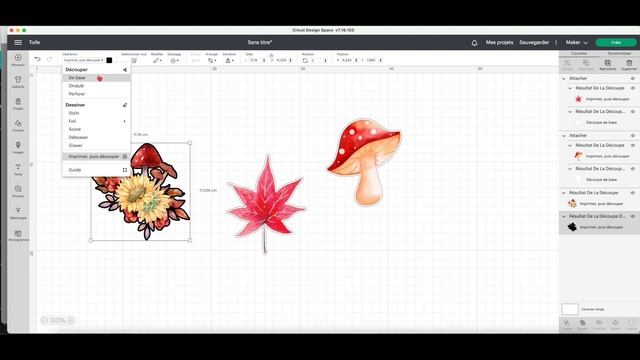The image size is (640, 360).
Task: Toggle visibility of second Attacher group
Action: (x=633, y=136)
